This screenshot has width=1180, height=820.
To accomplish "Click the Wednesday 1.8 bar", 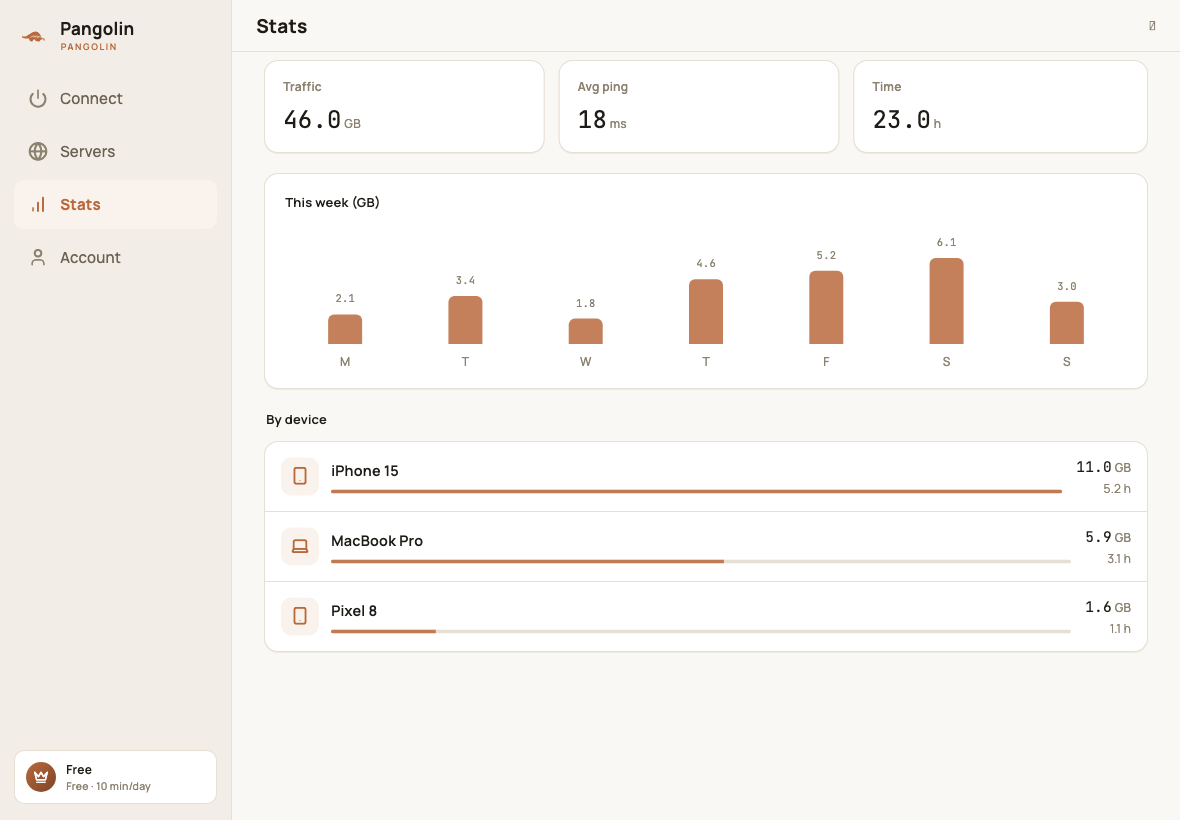I will (585, 331).
